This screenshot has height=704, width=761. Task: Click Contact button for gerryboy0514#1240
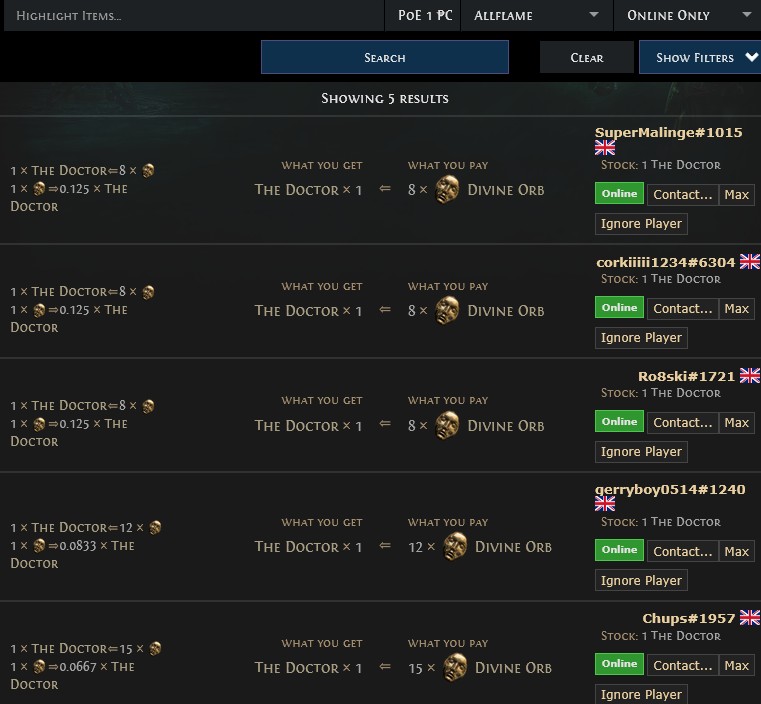pyautogui.click(x=682, y=551)
